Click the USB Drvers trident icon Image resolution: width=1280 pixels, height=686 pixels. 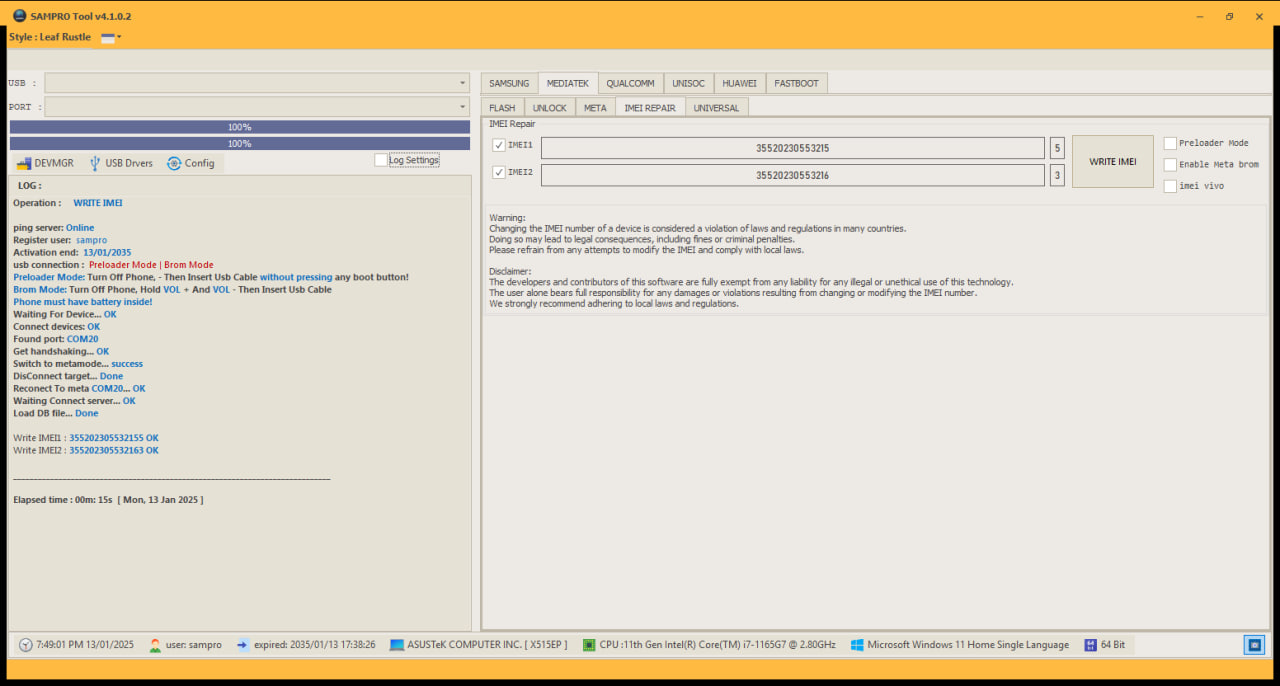click(x=95, y=163)
